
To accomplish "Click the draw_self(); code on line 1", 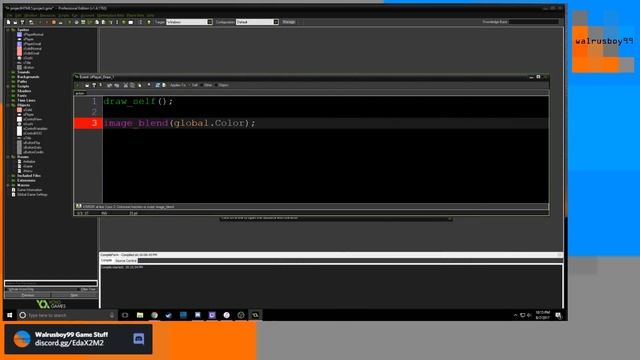I will tap(138, 101).
